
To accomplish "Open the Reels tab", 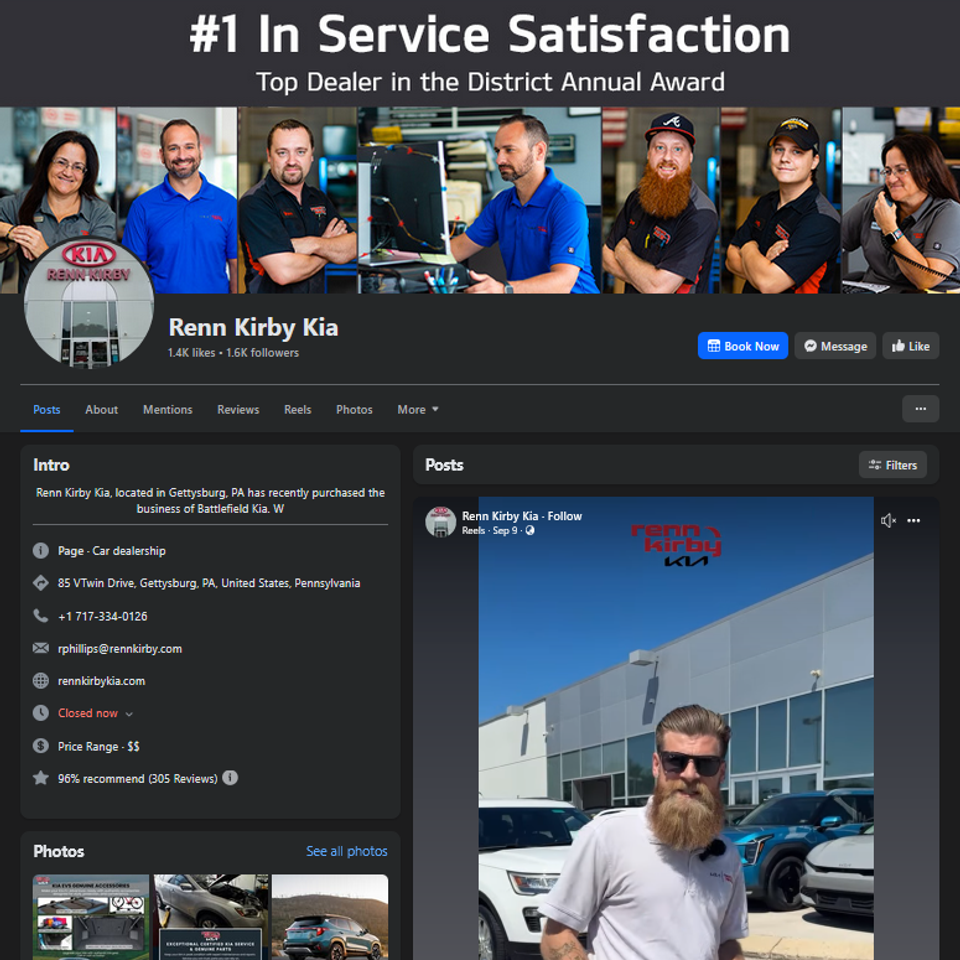I will point(298,410).
